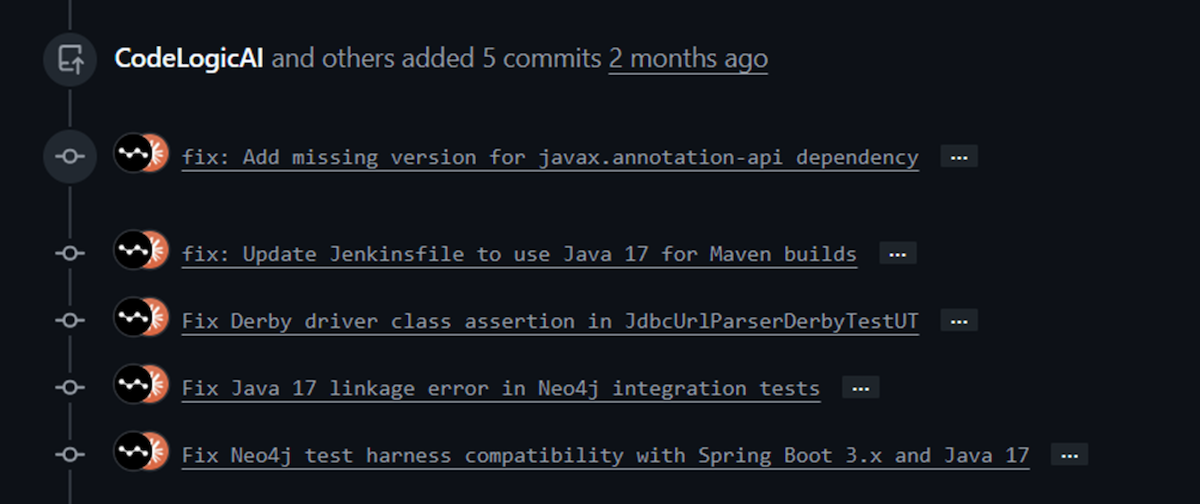
Task: Open commit "Update Jenkinsfile to use Java 17"
Action: 519,254
